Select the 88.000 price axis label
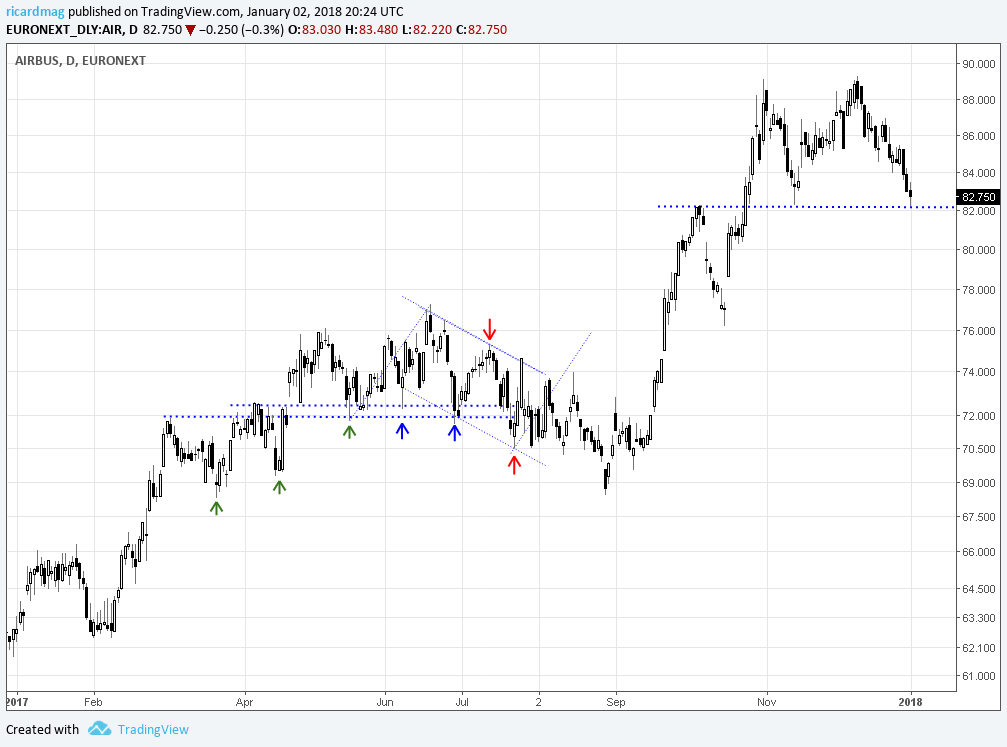 tap(979, 100)
